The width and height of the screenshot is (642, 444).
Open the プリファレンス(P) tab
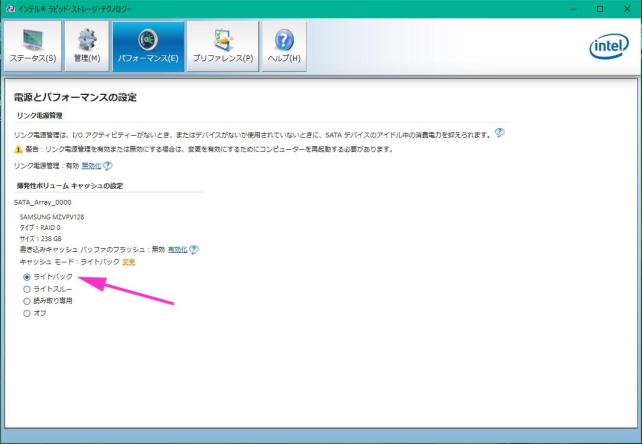tap(223, 46)
